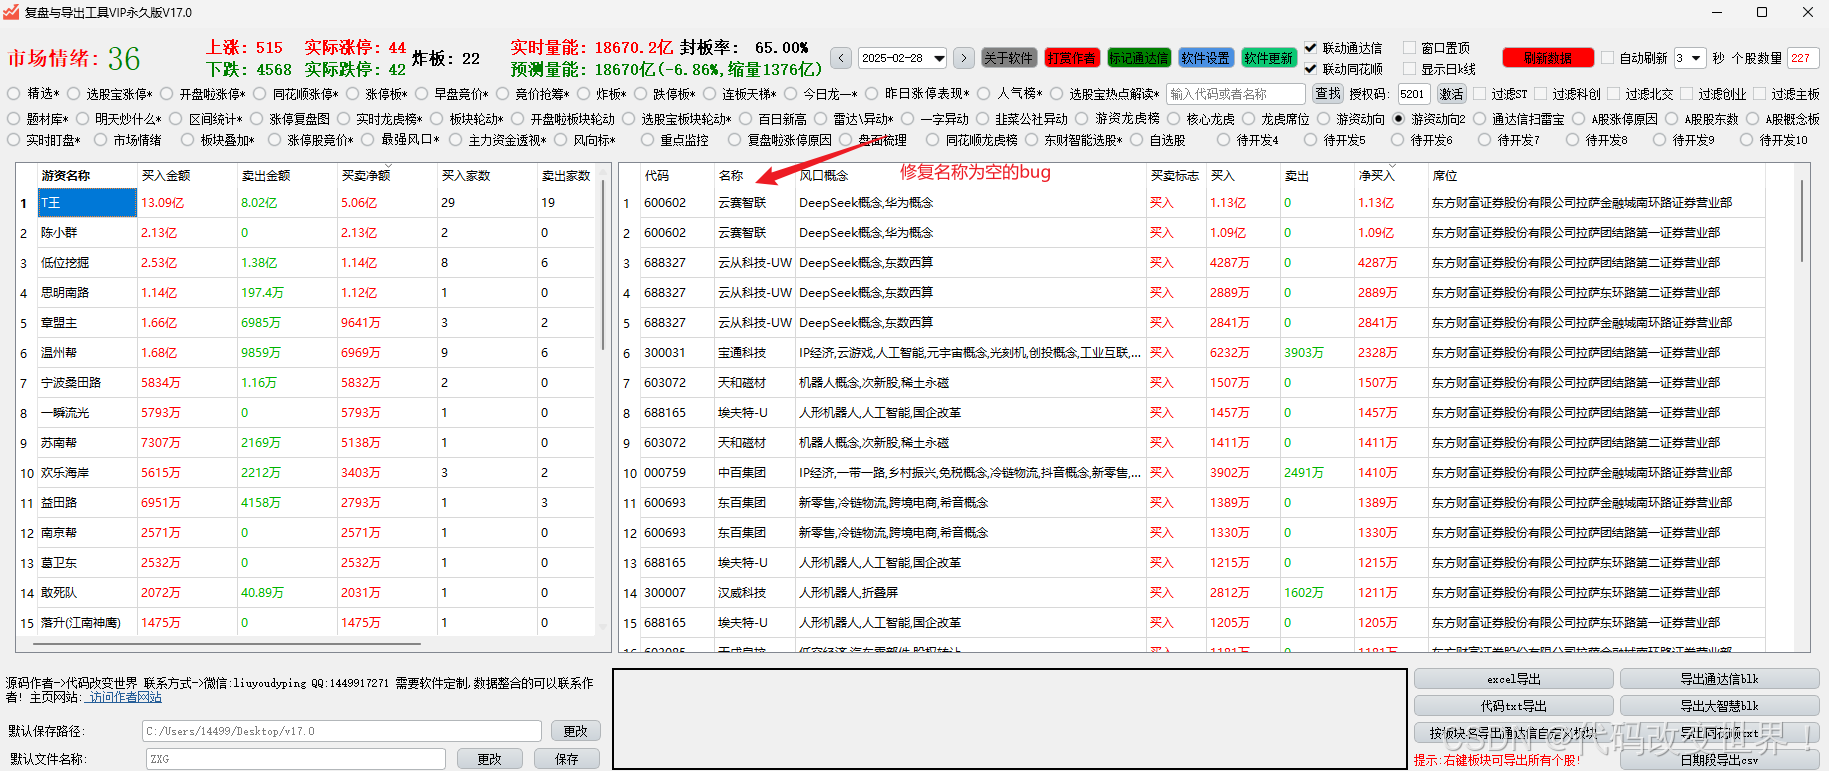Click the green 标记通达信 button

(x=1138, y=58)
